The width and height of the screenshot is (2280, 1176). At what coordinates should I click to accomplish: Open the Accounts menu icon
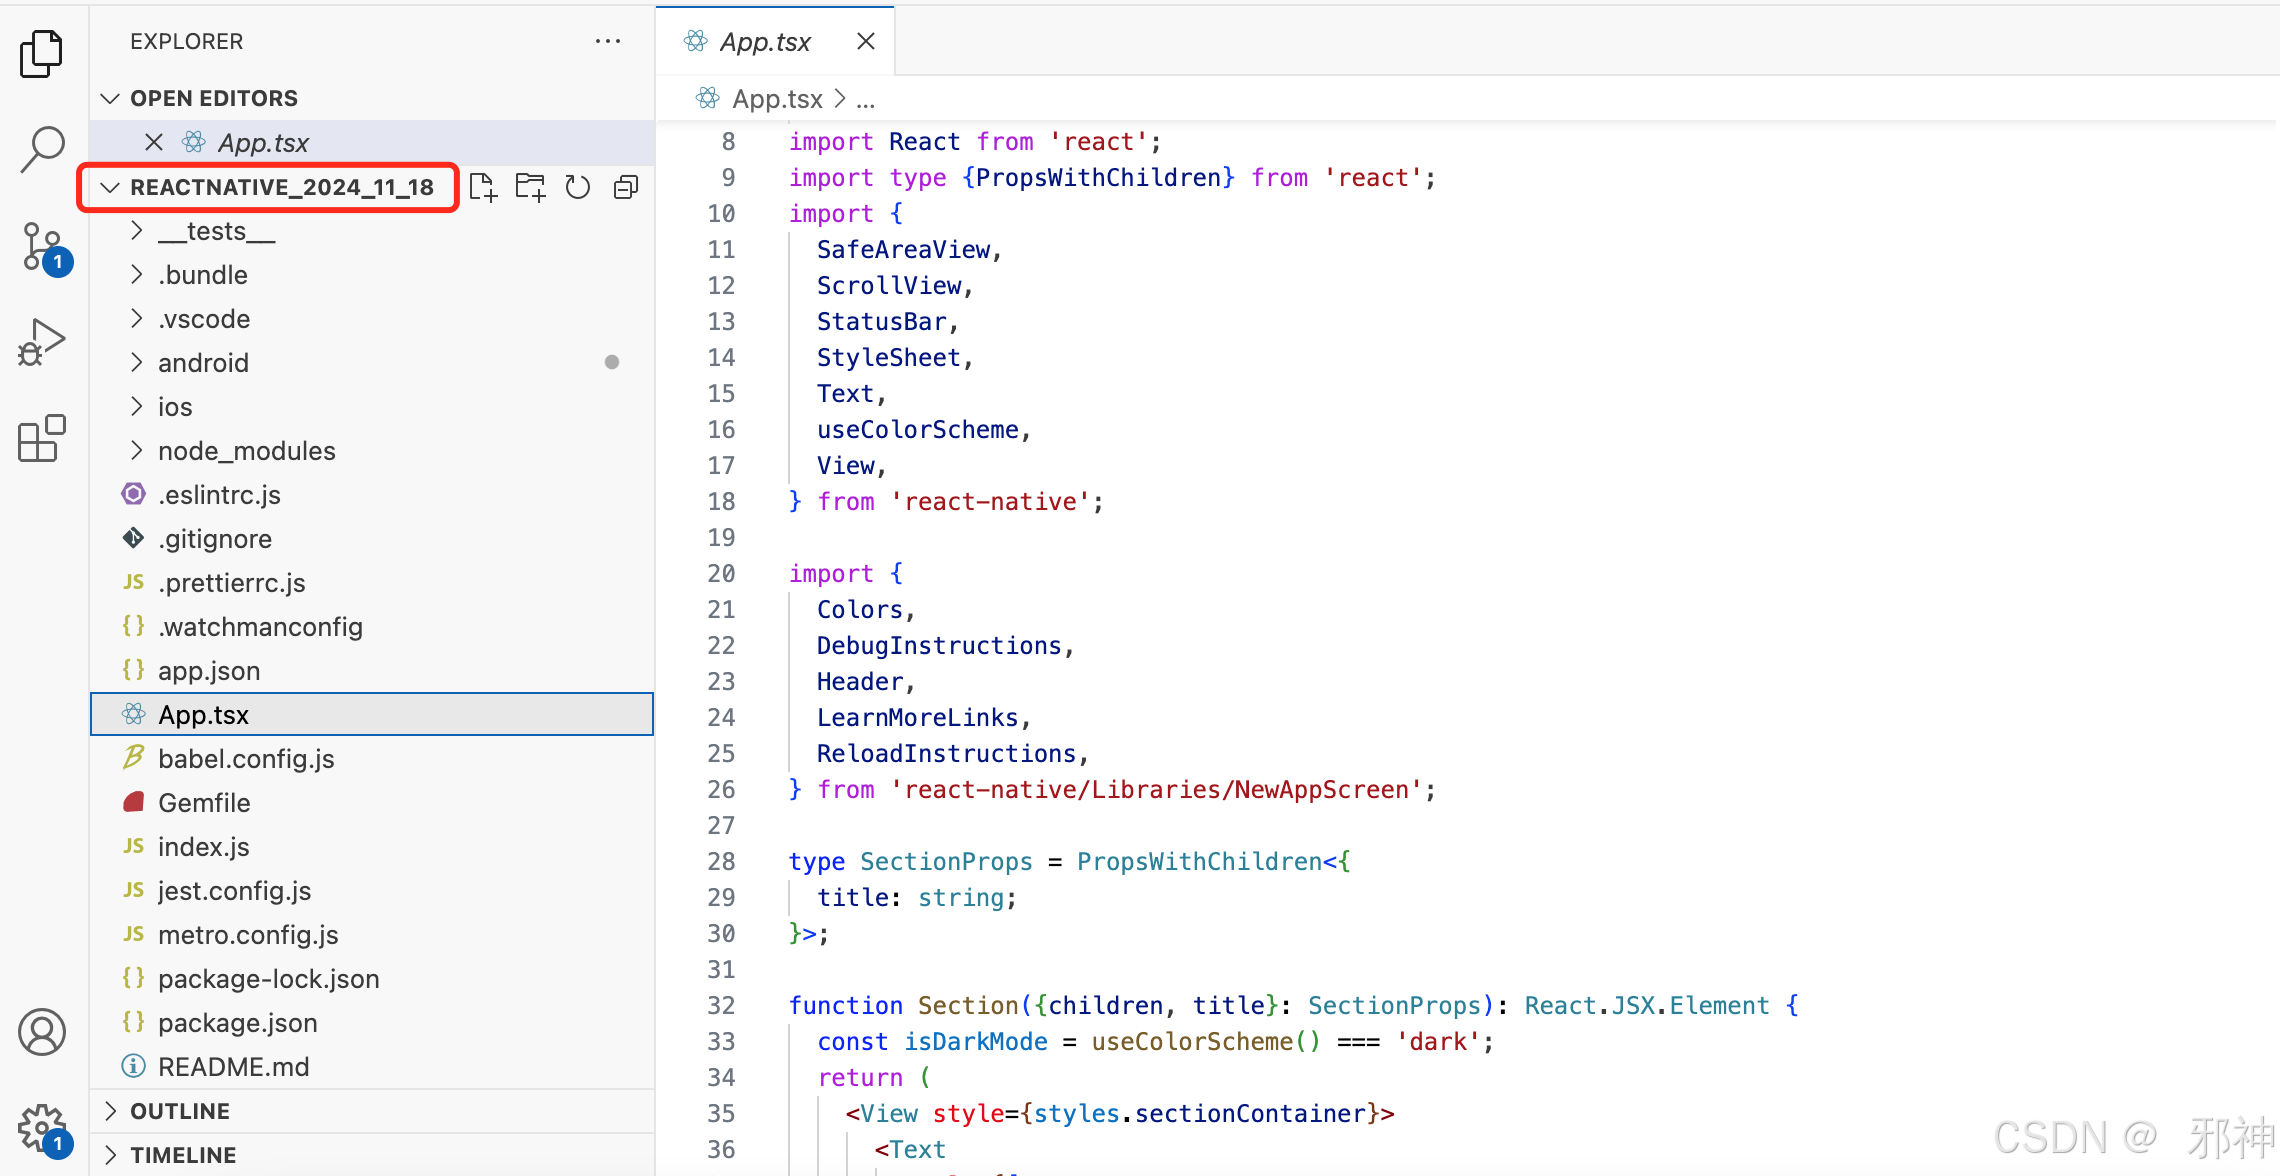click(x=42, y=1033)
